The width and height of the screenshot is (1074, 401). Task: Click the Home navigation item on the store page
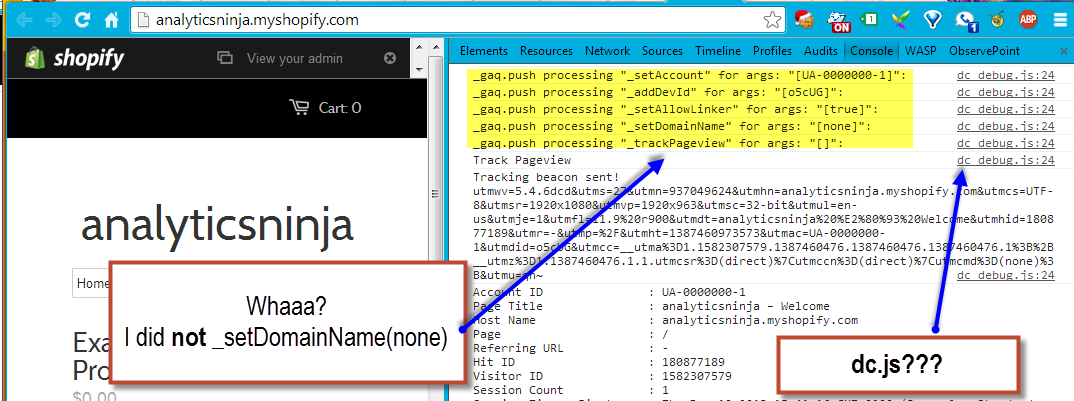click(92, 283)
